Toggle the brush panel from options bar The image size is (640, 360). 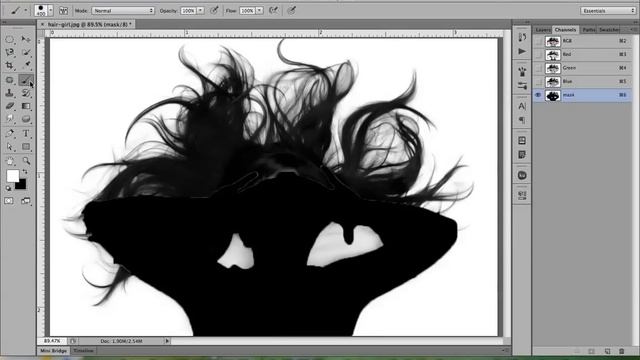click(64, 11)
